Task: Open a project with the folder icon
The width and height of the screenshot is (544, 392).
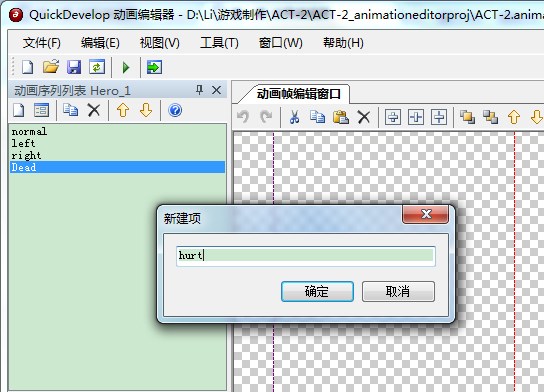Action: coord(51,67)
